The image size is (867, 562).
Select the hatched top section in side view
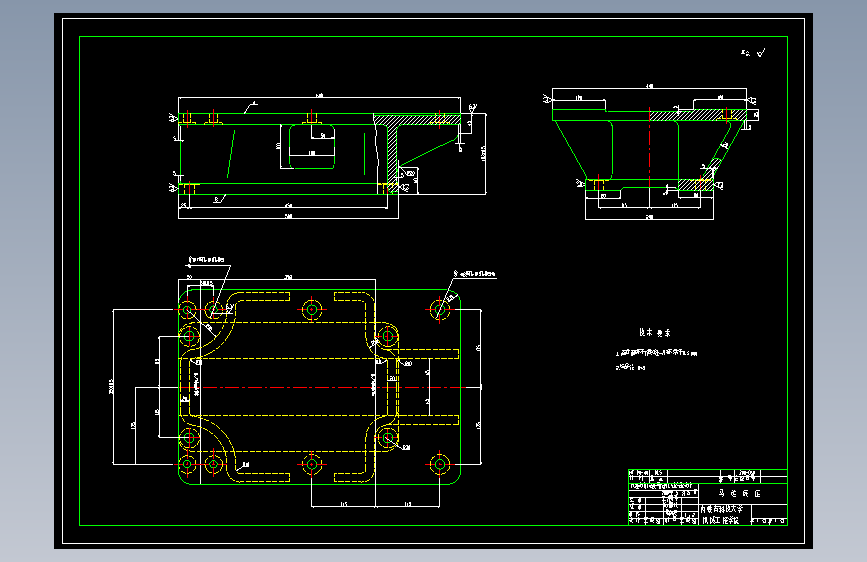698,115
